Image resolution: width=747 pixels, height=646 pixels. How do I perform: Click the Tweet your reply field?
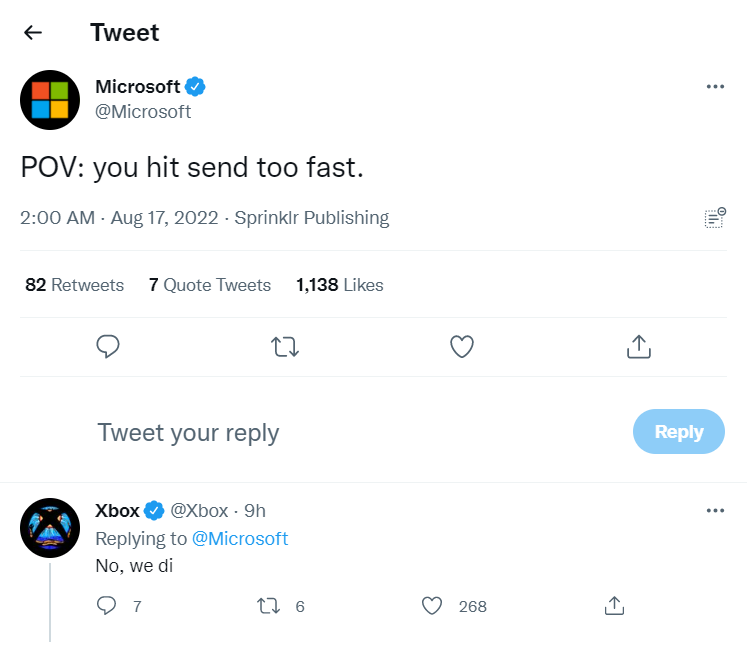tap(350, 432)
